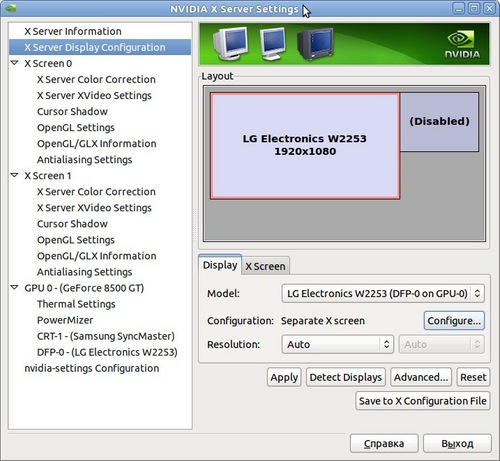Viewport: 500px width, 461px height.
Task: Select the Disabled display in layout
Action: [x=439, y=122]
